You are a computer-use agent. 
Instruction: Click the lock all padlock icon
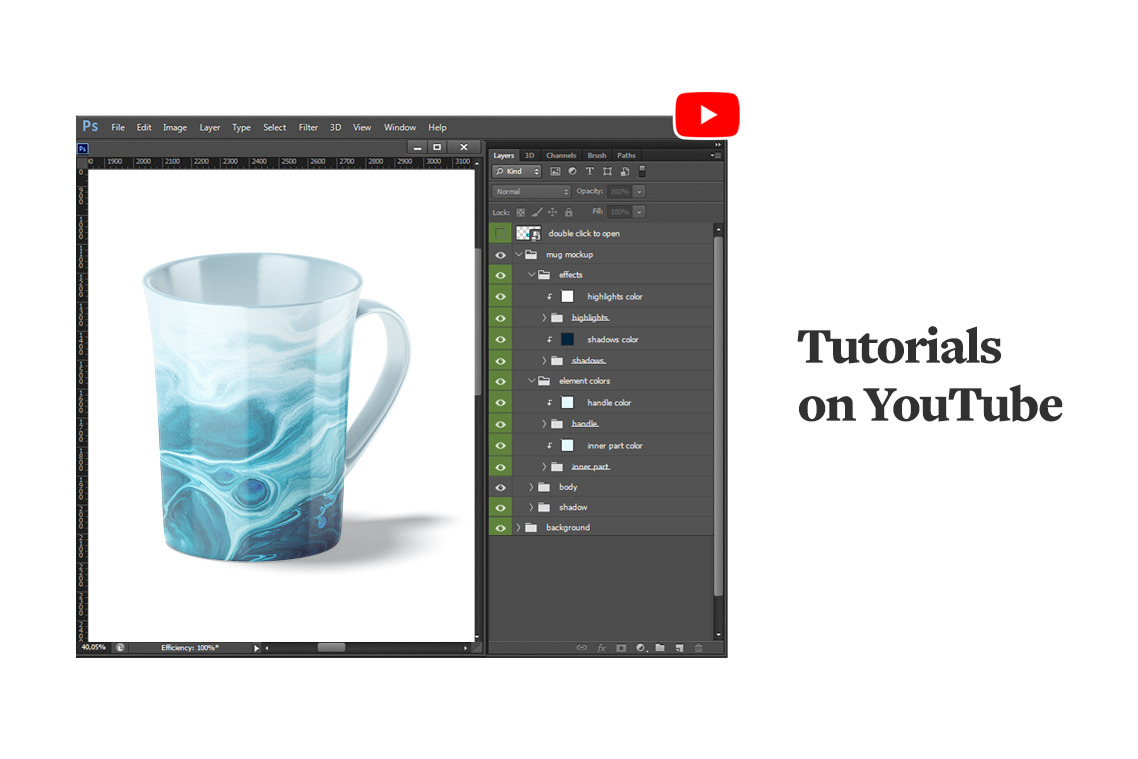click(569, 212)
